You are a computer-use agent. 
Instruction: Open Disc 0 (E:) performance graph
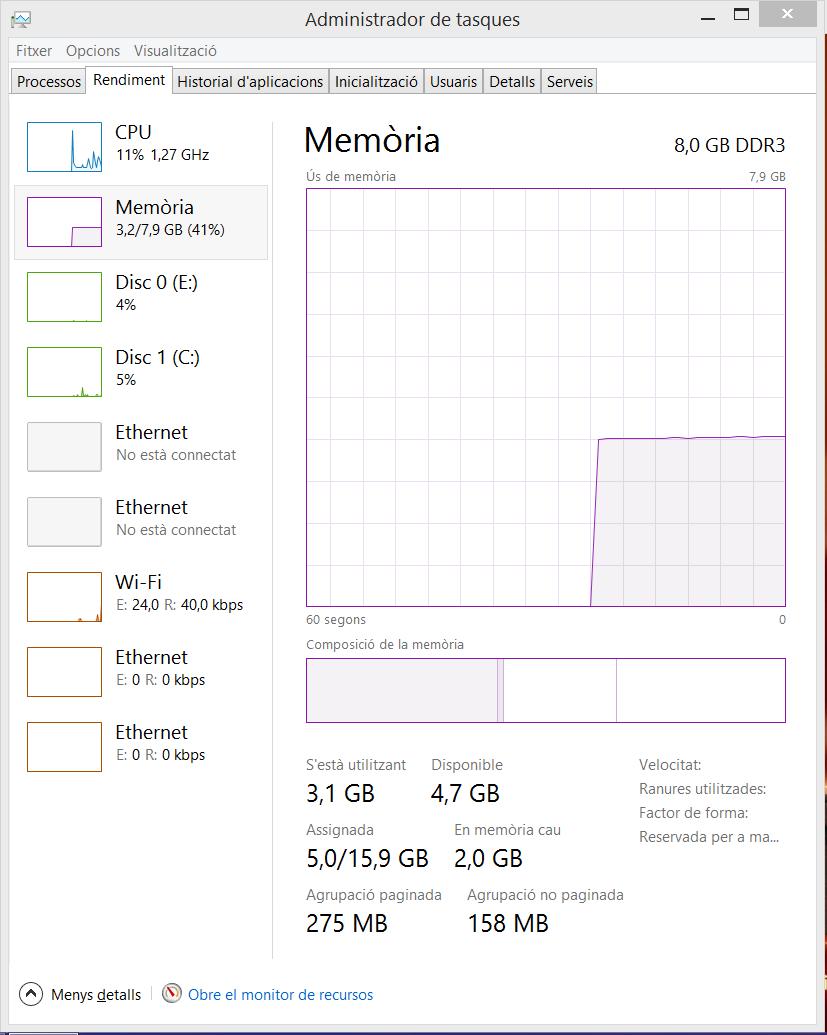[x=64, y=297]
